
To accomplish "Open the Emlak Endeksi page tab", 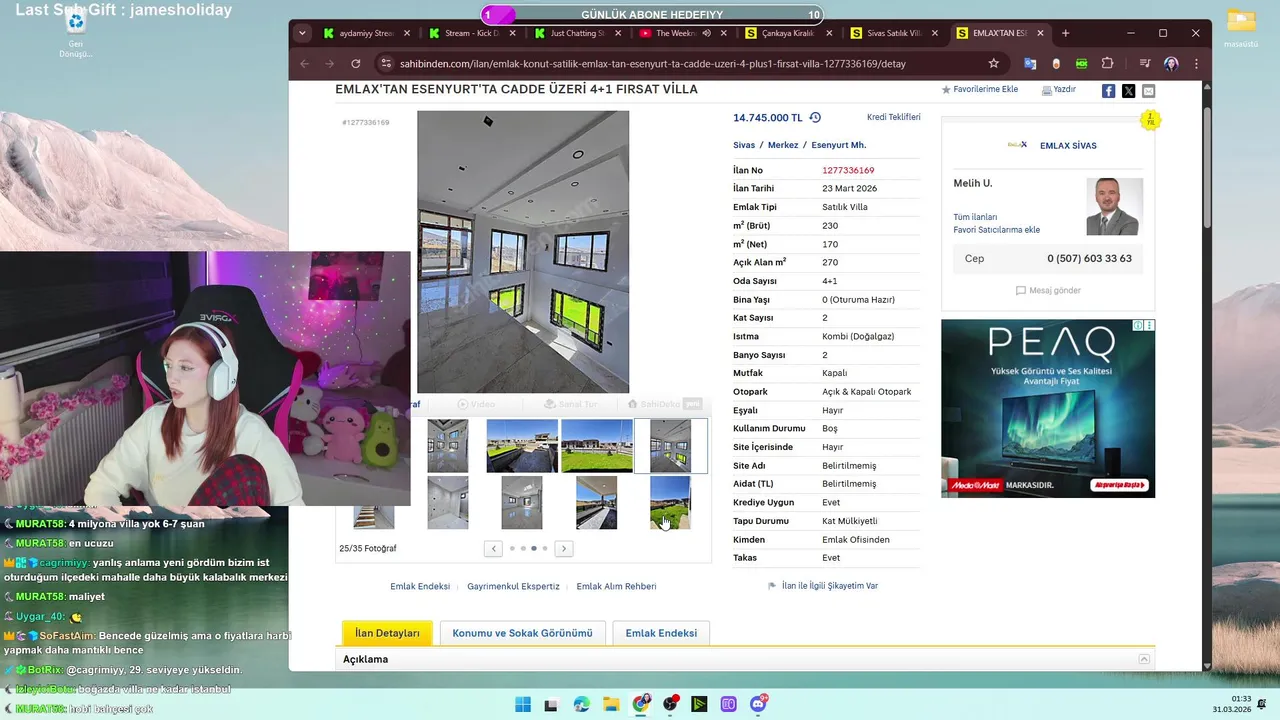I will point(661,633).
